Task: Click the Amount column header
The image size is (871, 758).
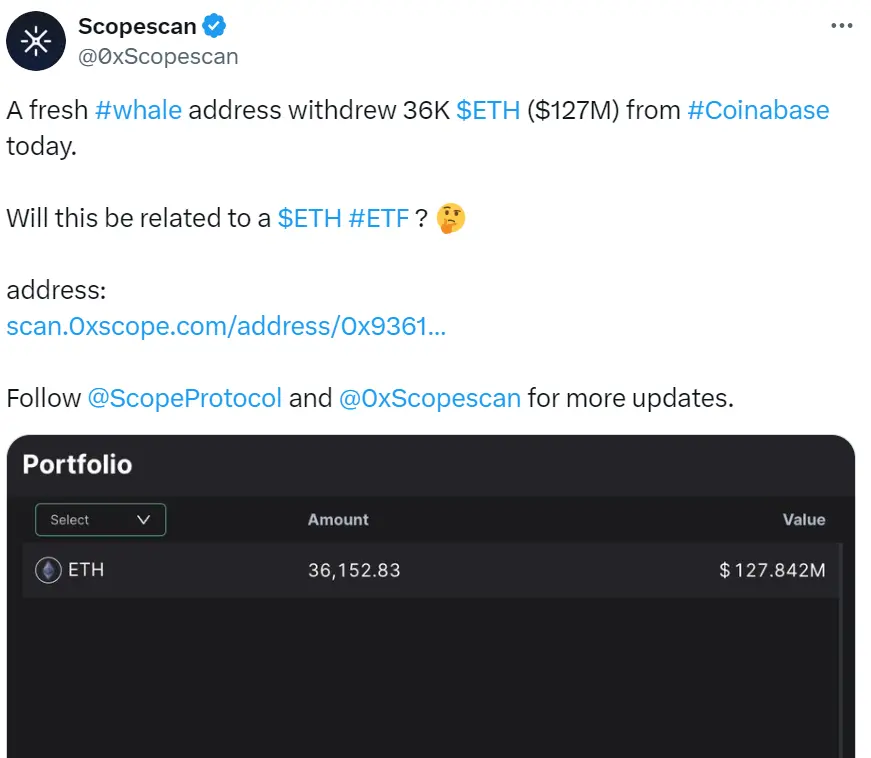Action: 337,520
